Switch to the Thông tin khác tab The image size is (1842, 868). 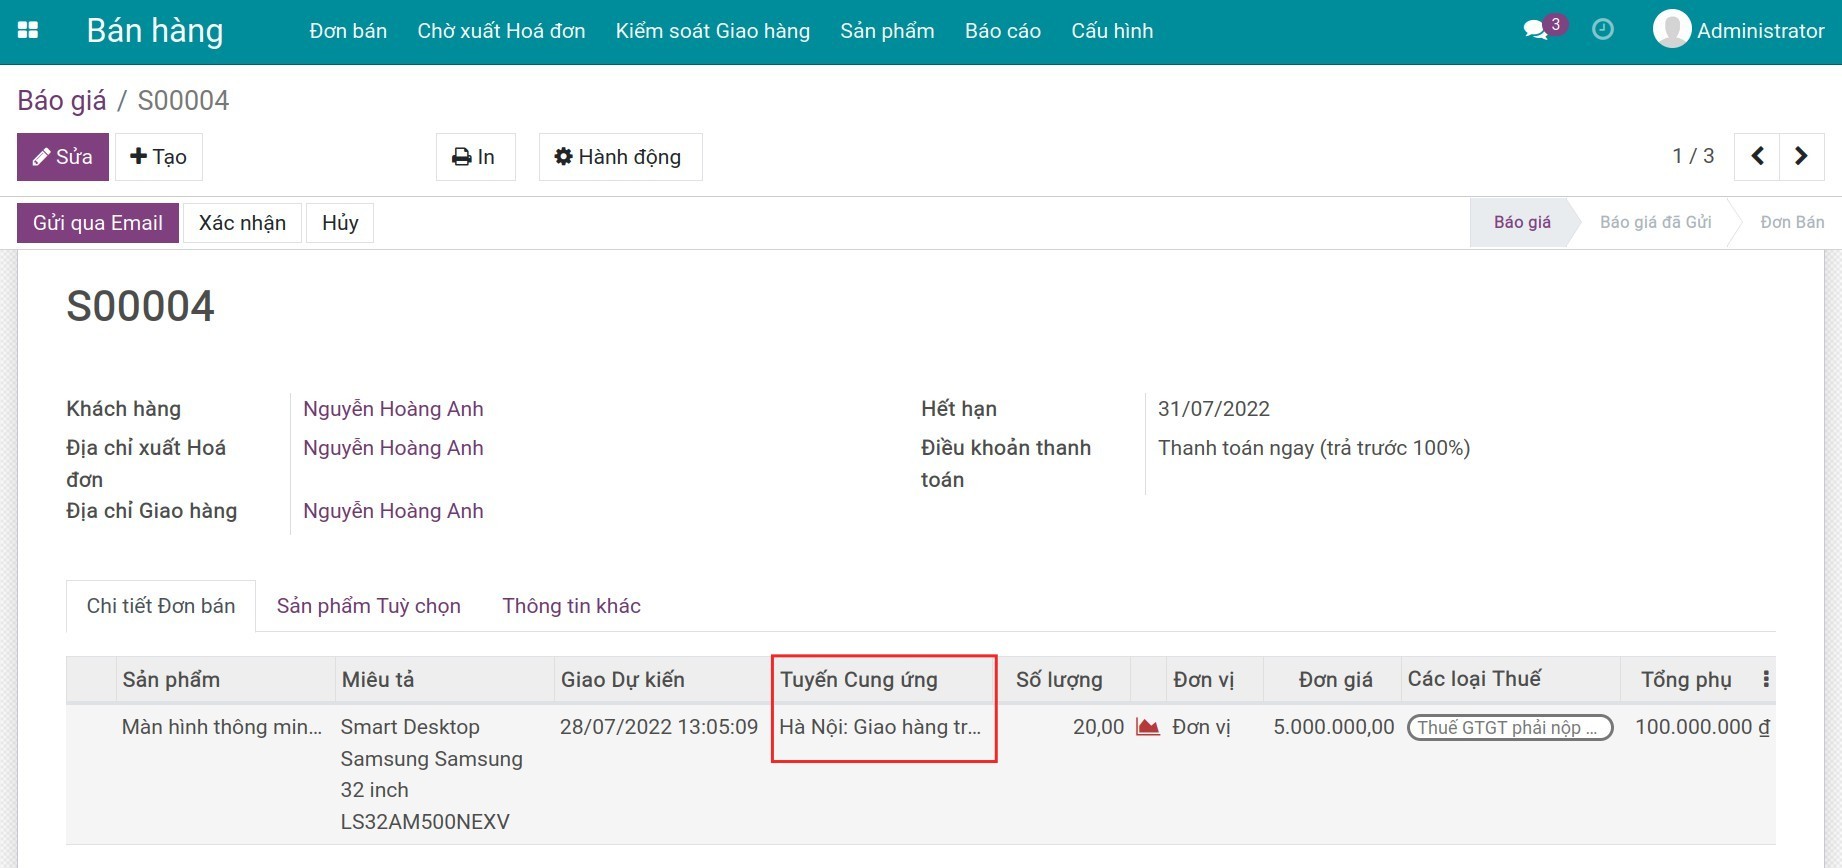point(571,606)
